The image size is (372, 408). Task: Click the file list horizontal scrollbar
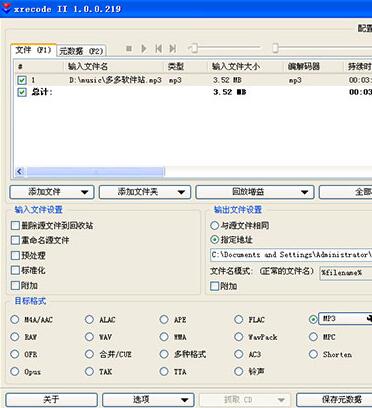pos(96,172)
